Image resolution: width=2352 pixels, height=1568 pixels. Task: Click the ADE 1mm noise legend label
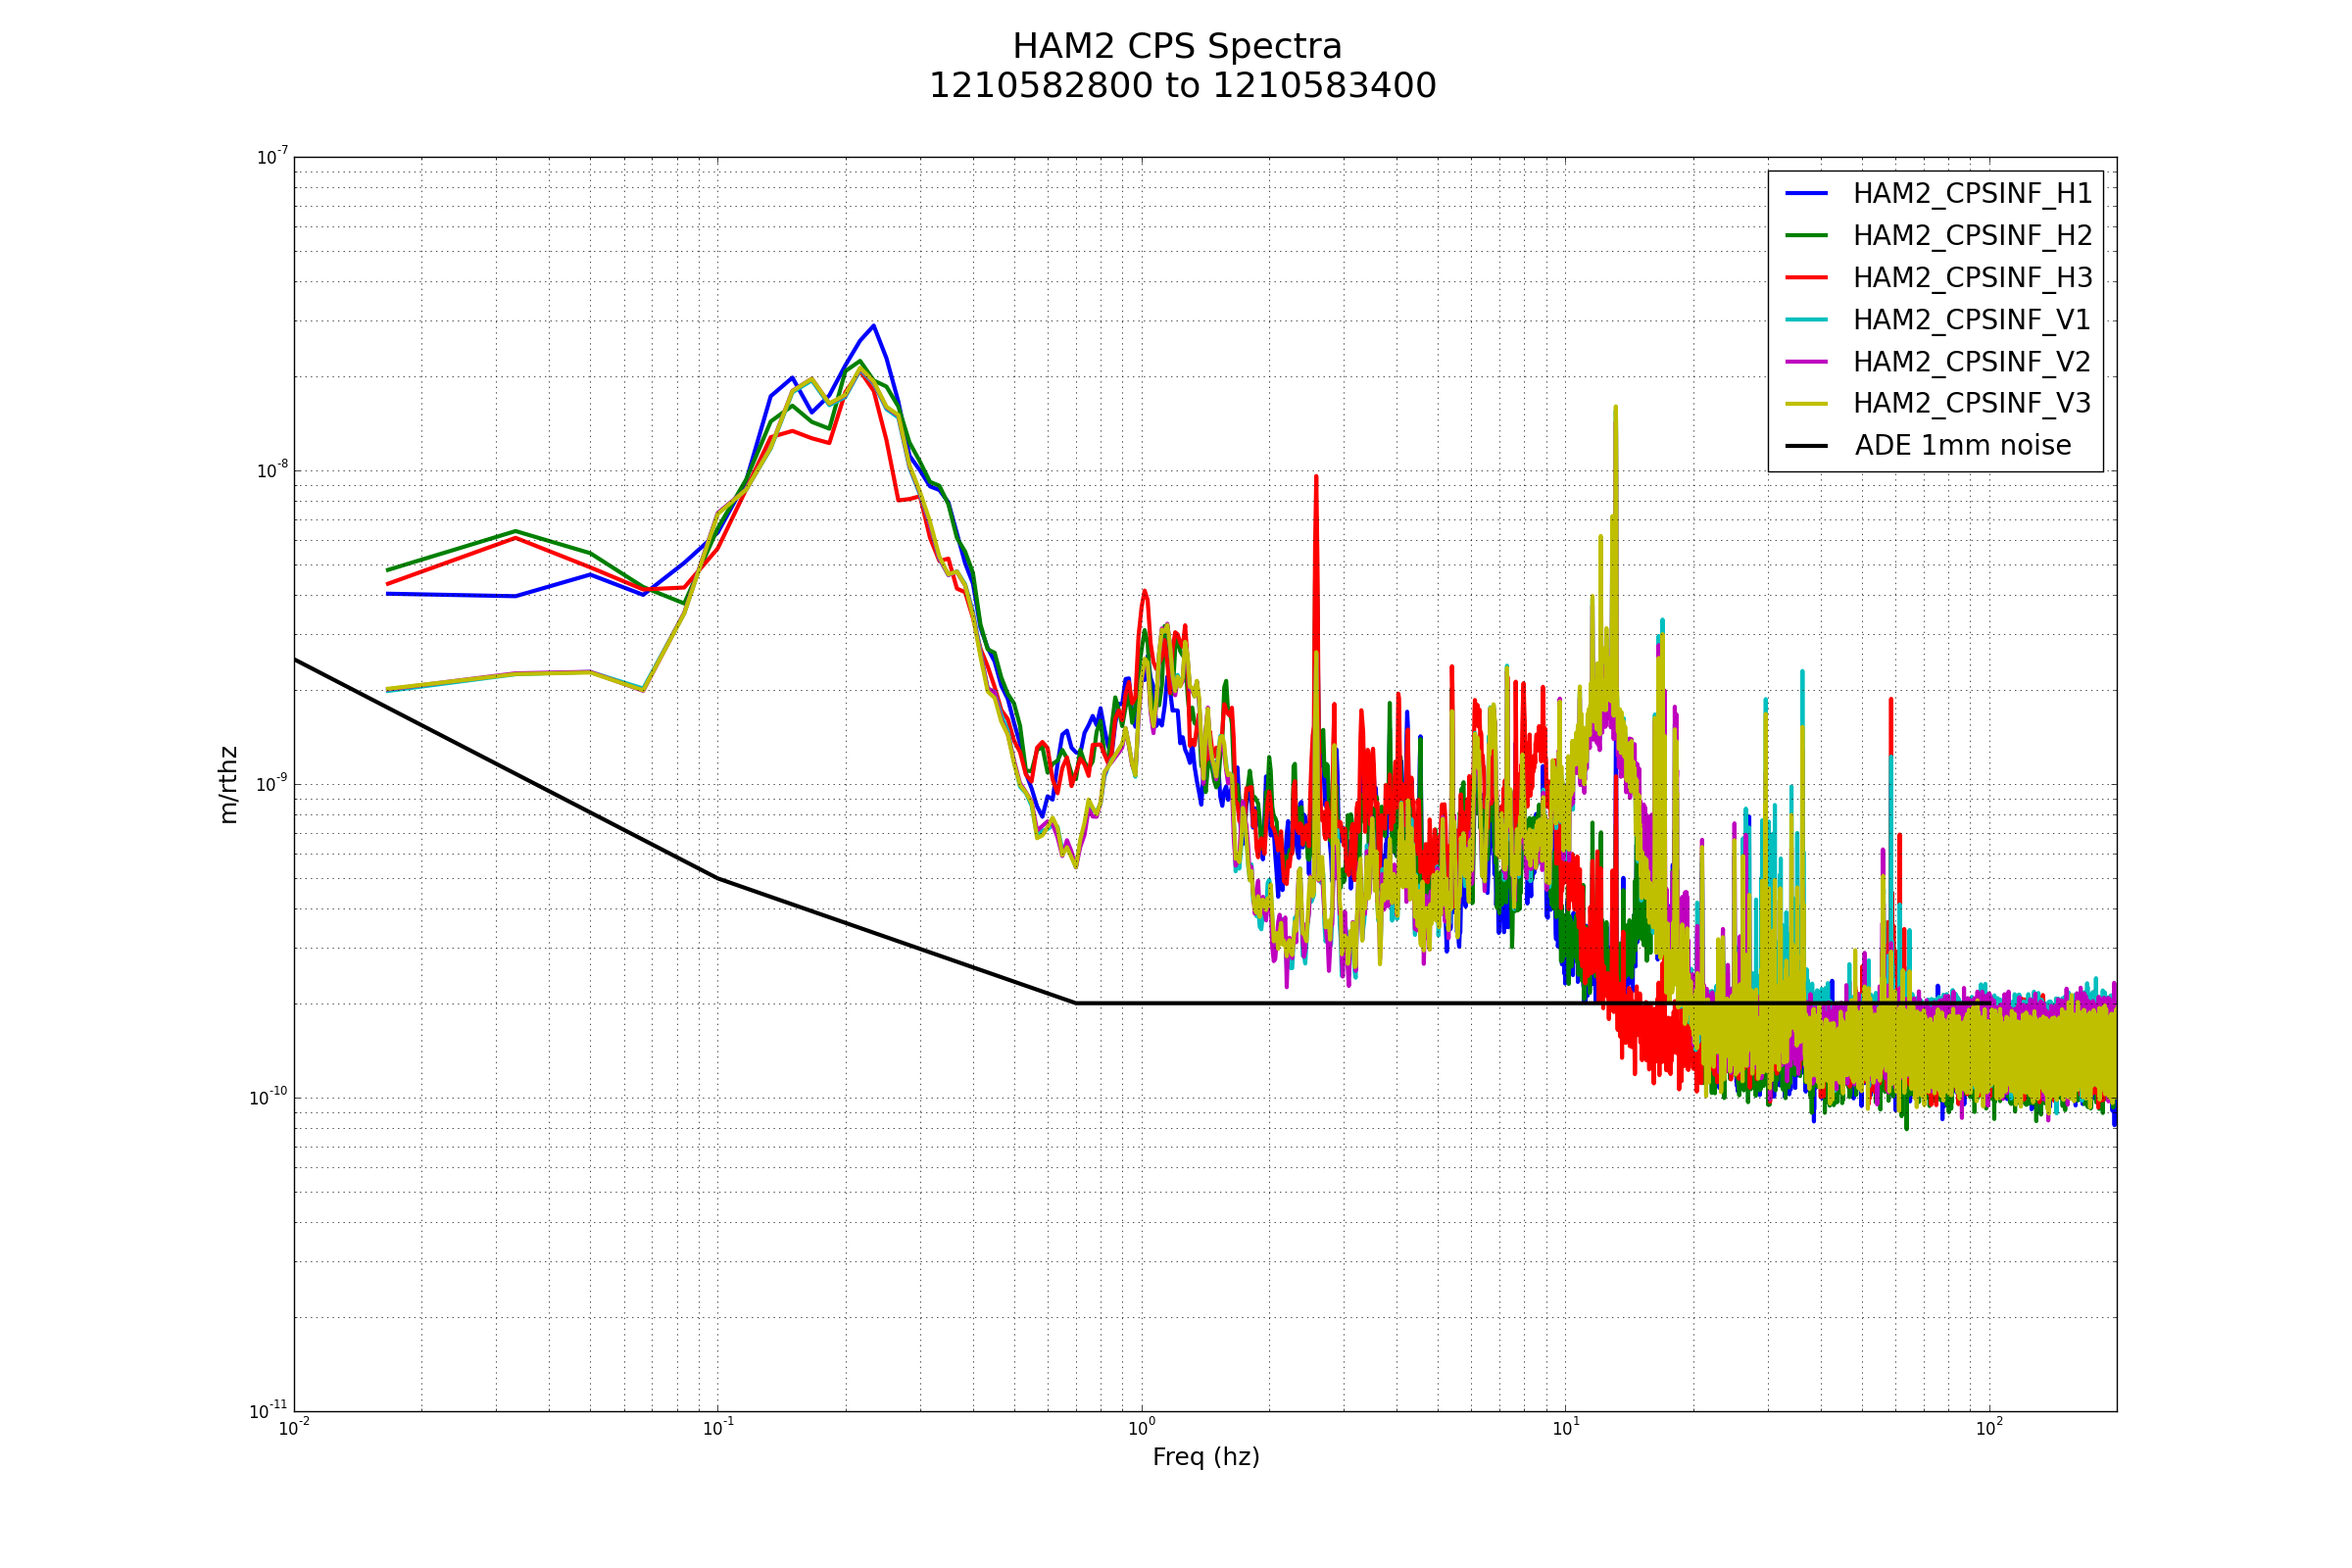click(x=1963, y=446)
